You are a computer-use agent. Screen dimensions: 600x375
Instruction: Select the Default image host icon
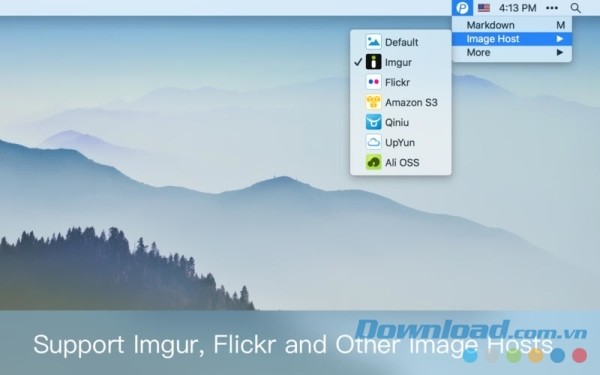[373, 42]
